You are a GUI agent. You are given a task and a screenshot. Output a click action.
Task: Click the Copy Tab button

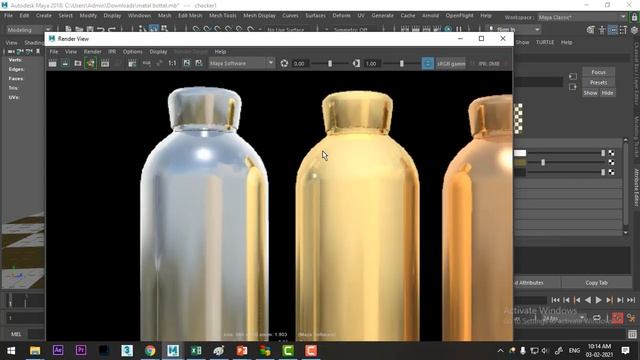point(596,282)
